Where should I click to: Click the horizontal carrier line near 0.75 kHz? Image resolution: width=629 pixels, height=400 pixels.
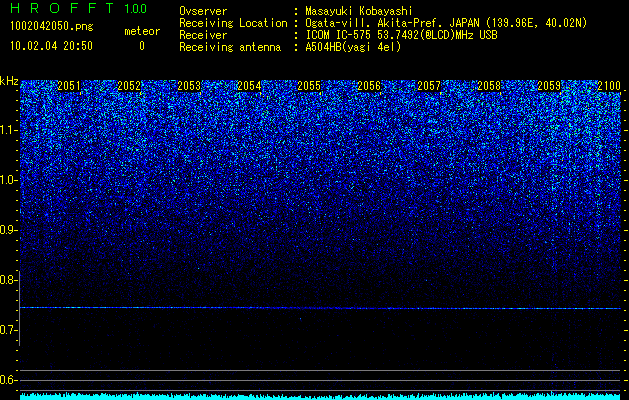pos(320,308)
